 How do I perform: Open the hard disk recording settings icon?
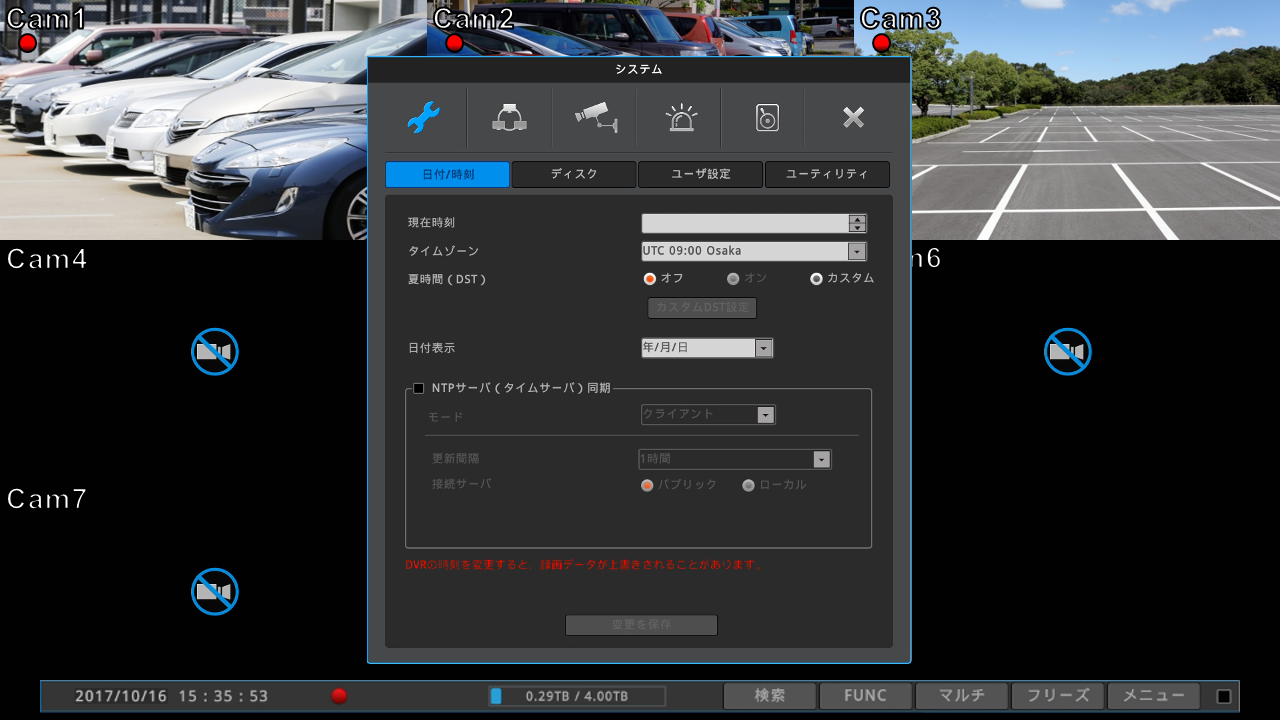click(766, 118)
